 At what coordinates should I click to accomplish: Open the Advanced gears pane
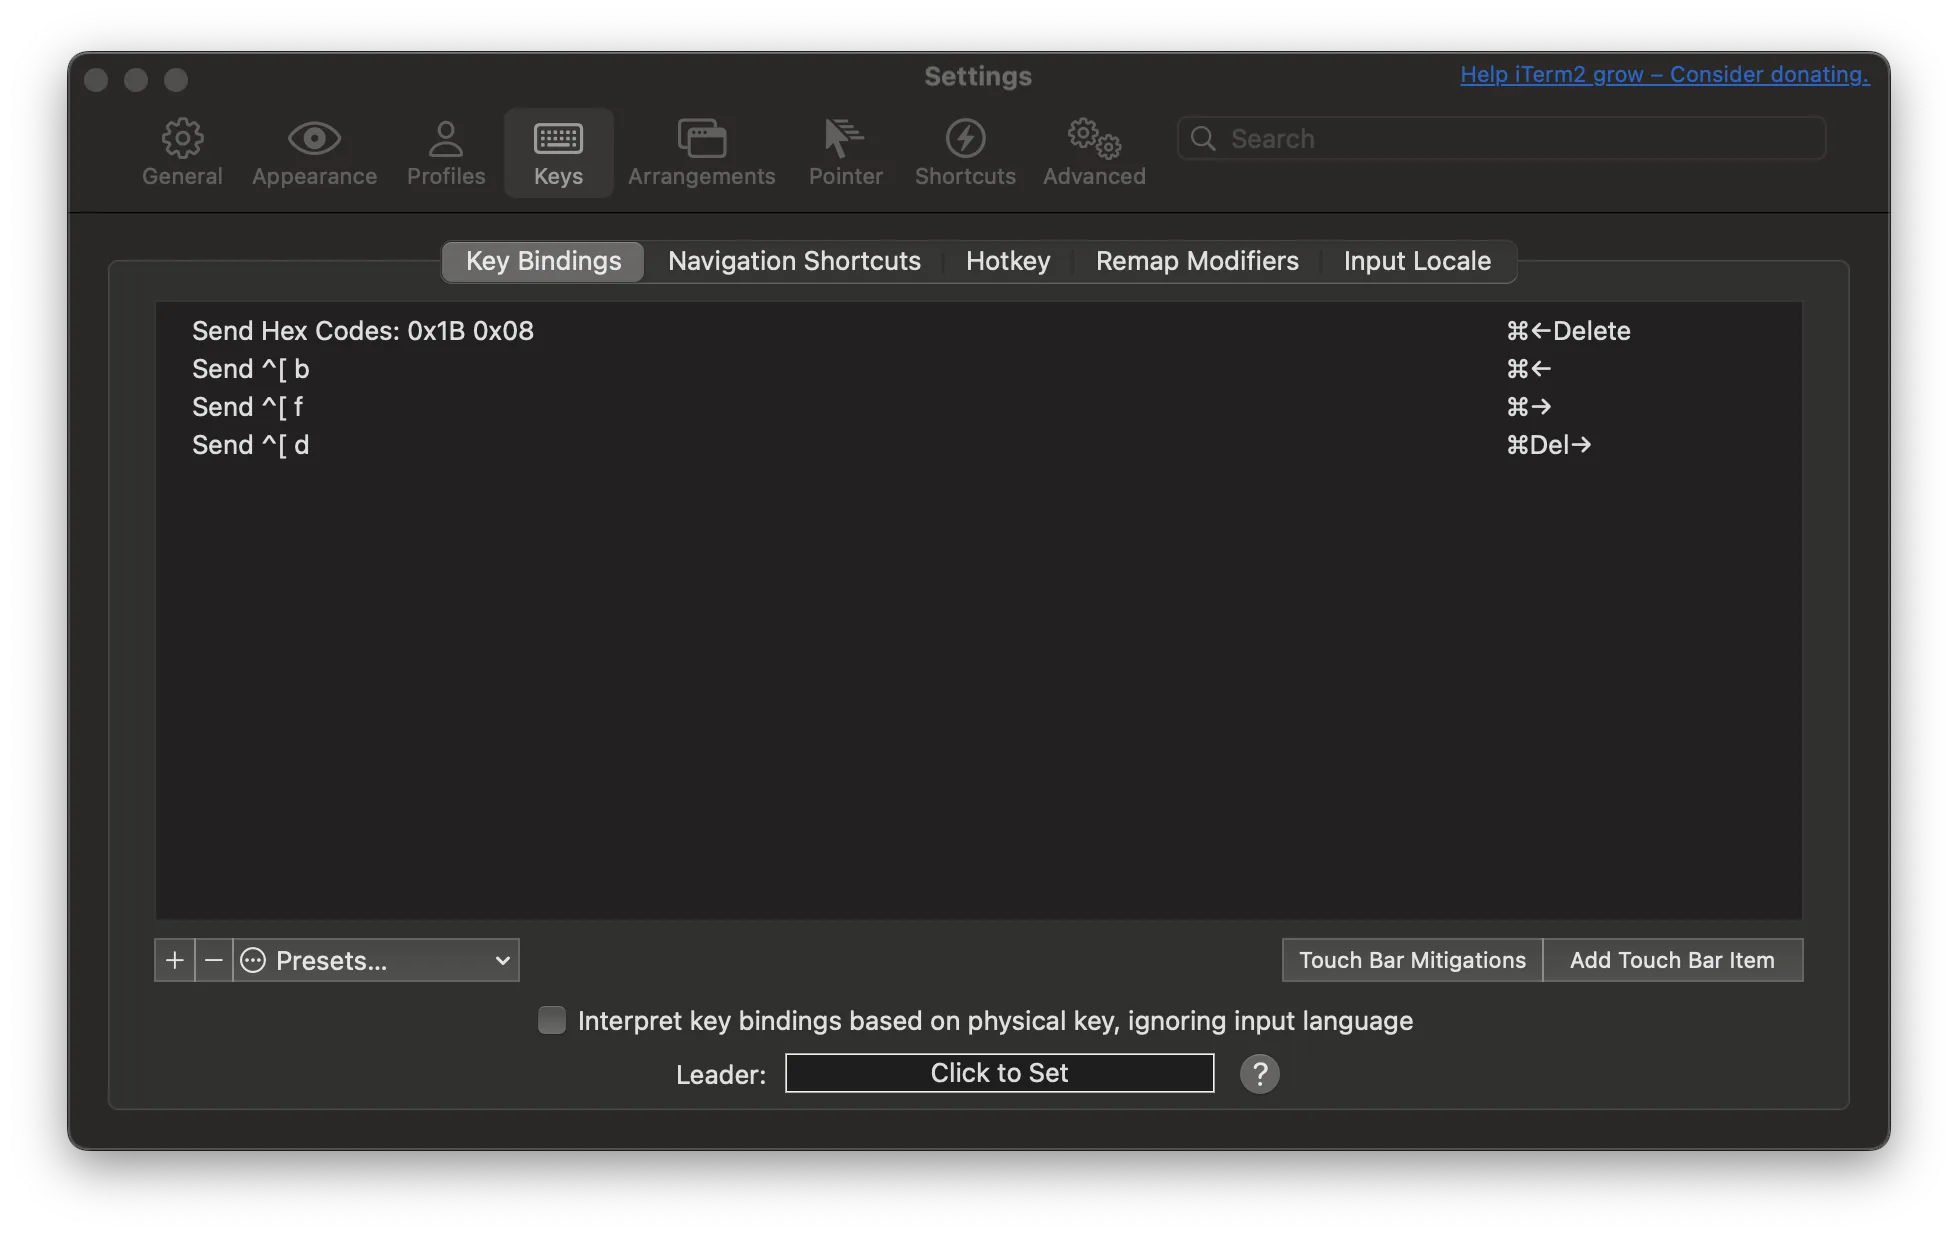[x=1094, y=153]
